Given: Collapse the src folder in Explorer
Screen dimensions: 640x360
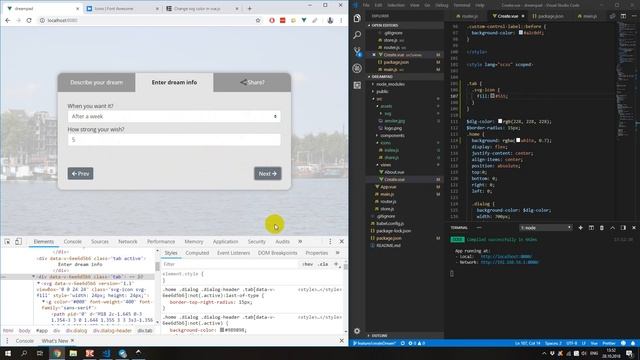Looking at the screenshot, I should [379, 99].
